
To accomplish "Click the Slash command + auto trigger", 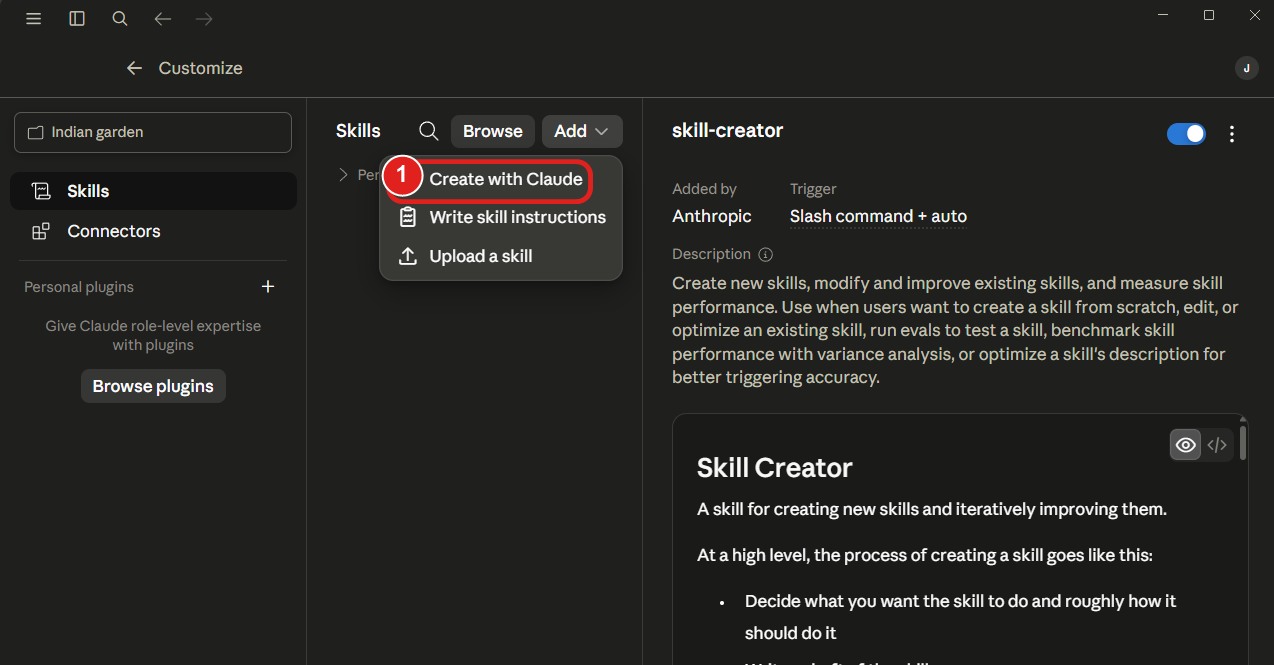I will click(878, 216).
